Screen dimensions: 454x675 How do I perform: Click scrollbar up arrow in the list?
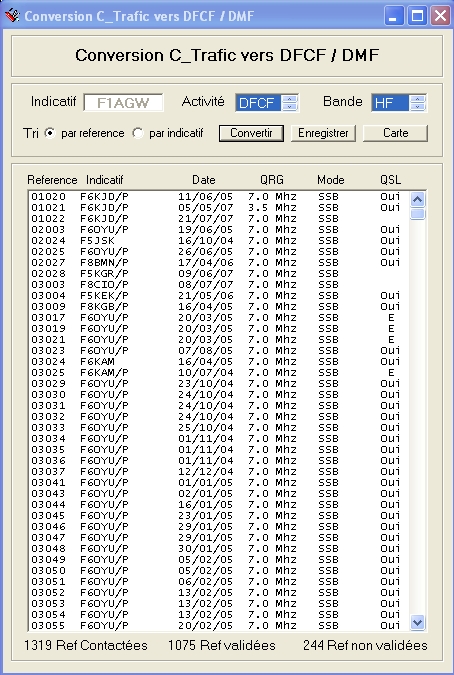[417, 199]
